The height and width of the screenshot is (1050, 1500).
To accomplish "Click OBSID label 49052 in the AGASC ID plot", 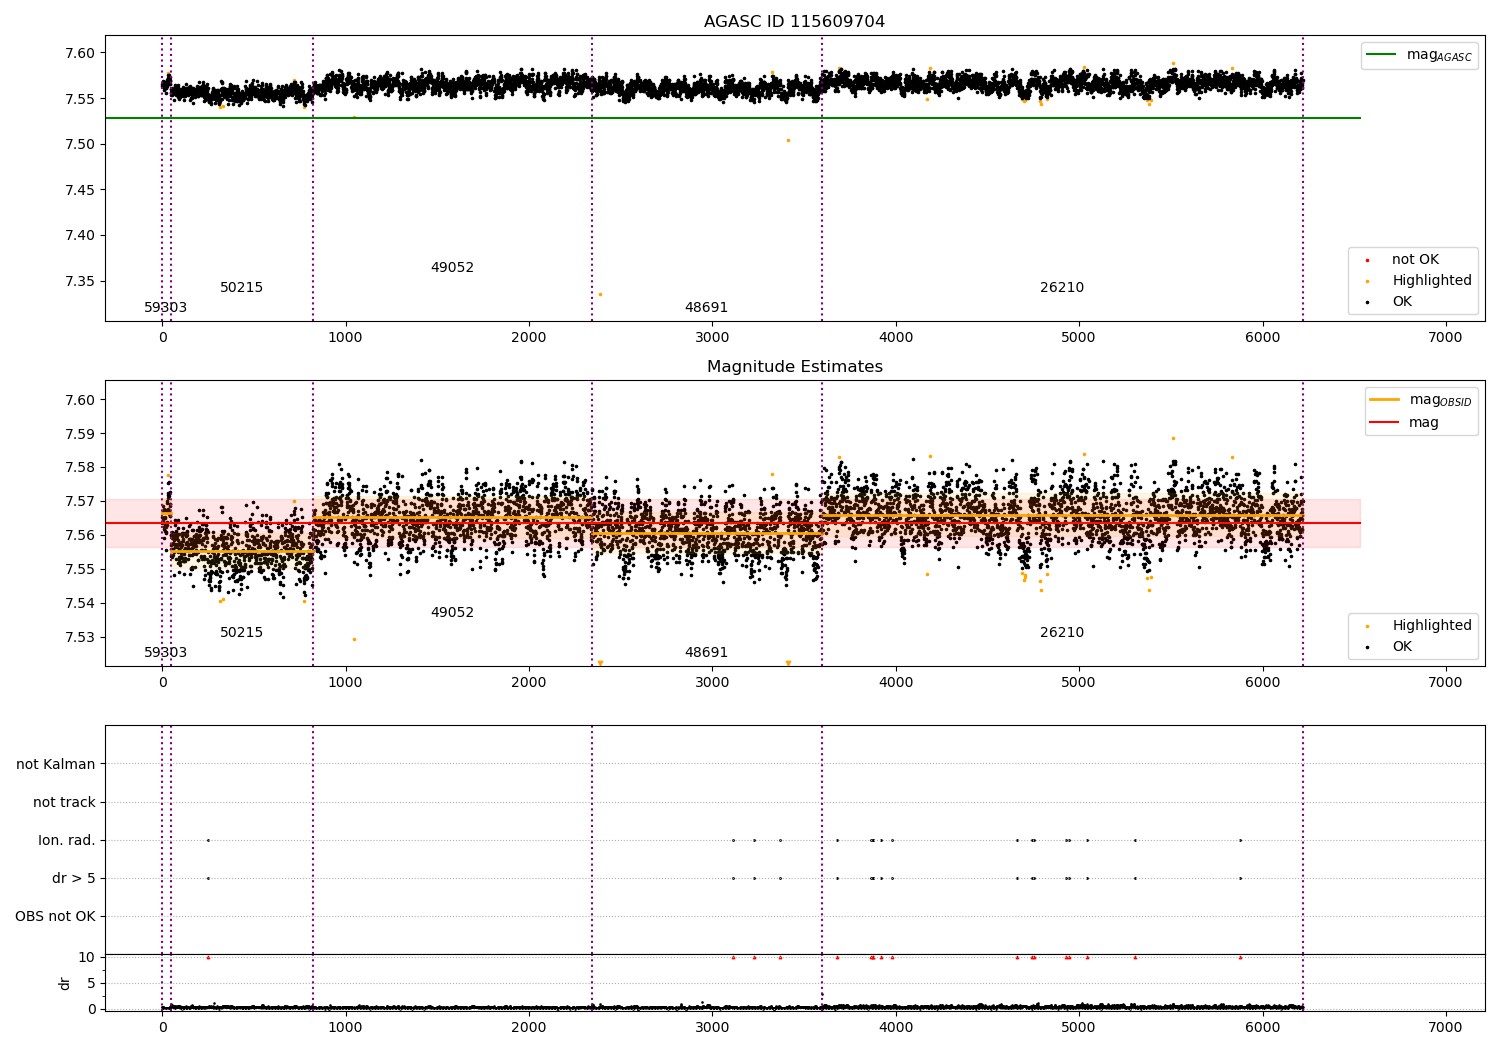I will coord(452,268).
